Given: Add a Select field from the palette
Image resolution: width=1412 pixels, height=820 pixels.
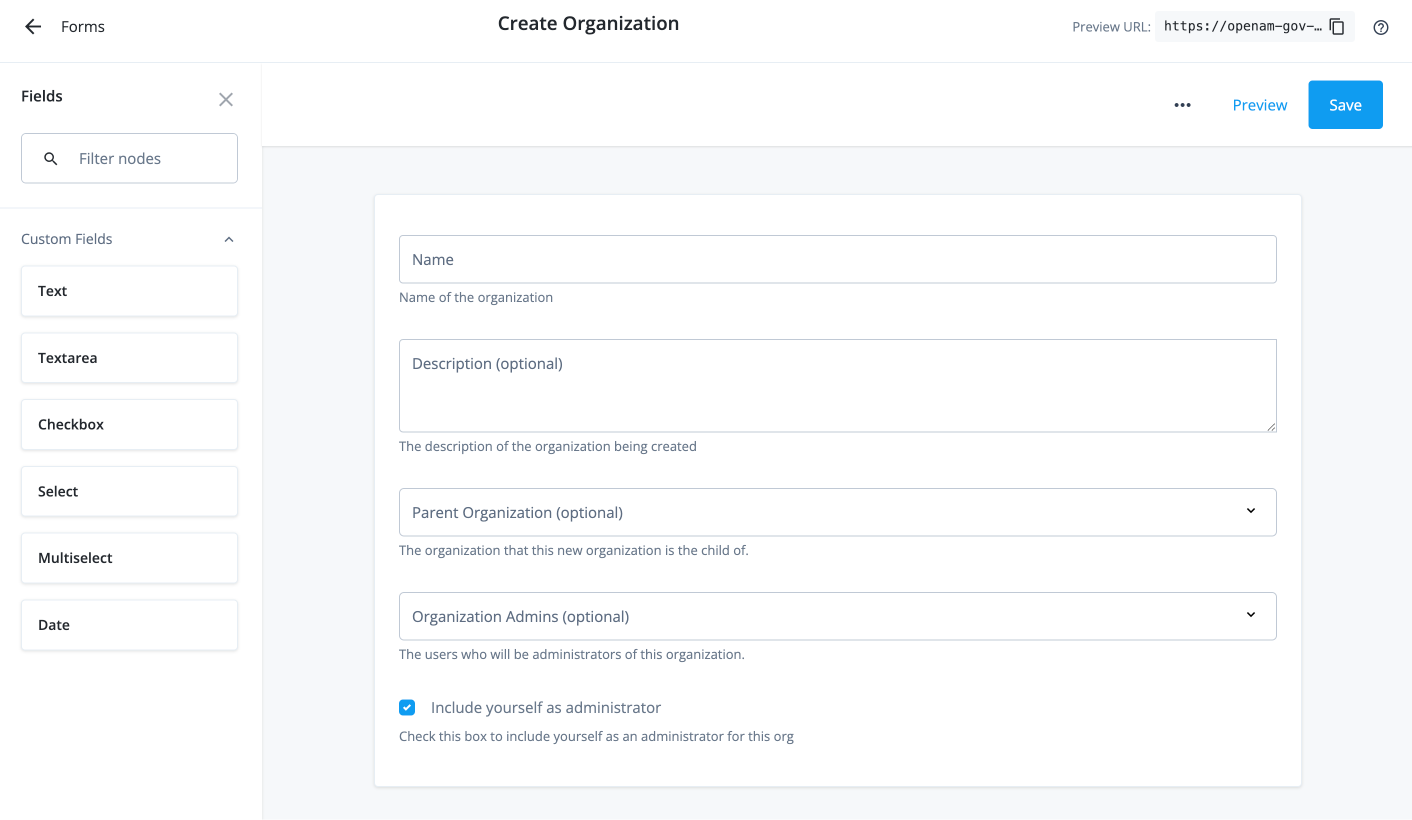Looking at the screenshot, I should point(129,491).
